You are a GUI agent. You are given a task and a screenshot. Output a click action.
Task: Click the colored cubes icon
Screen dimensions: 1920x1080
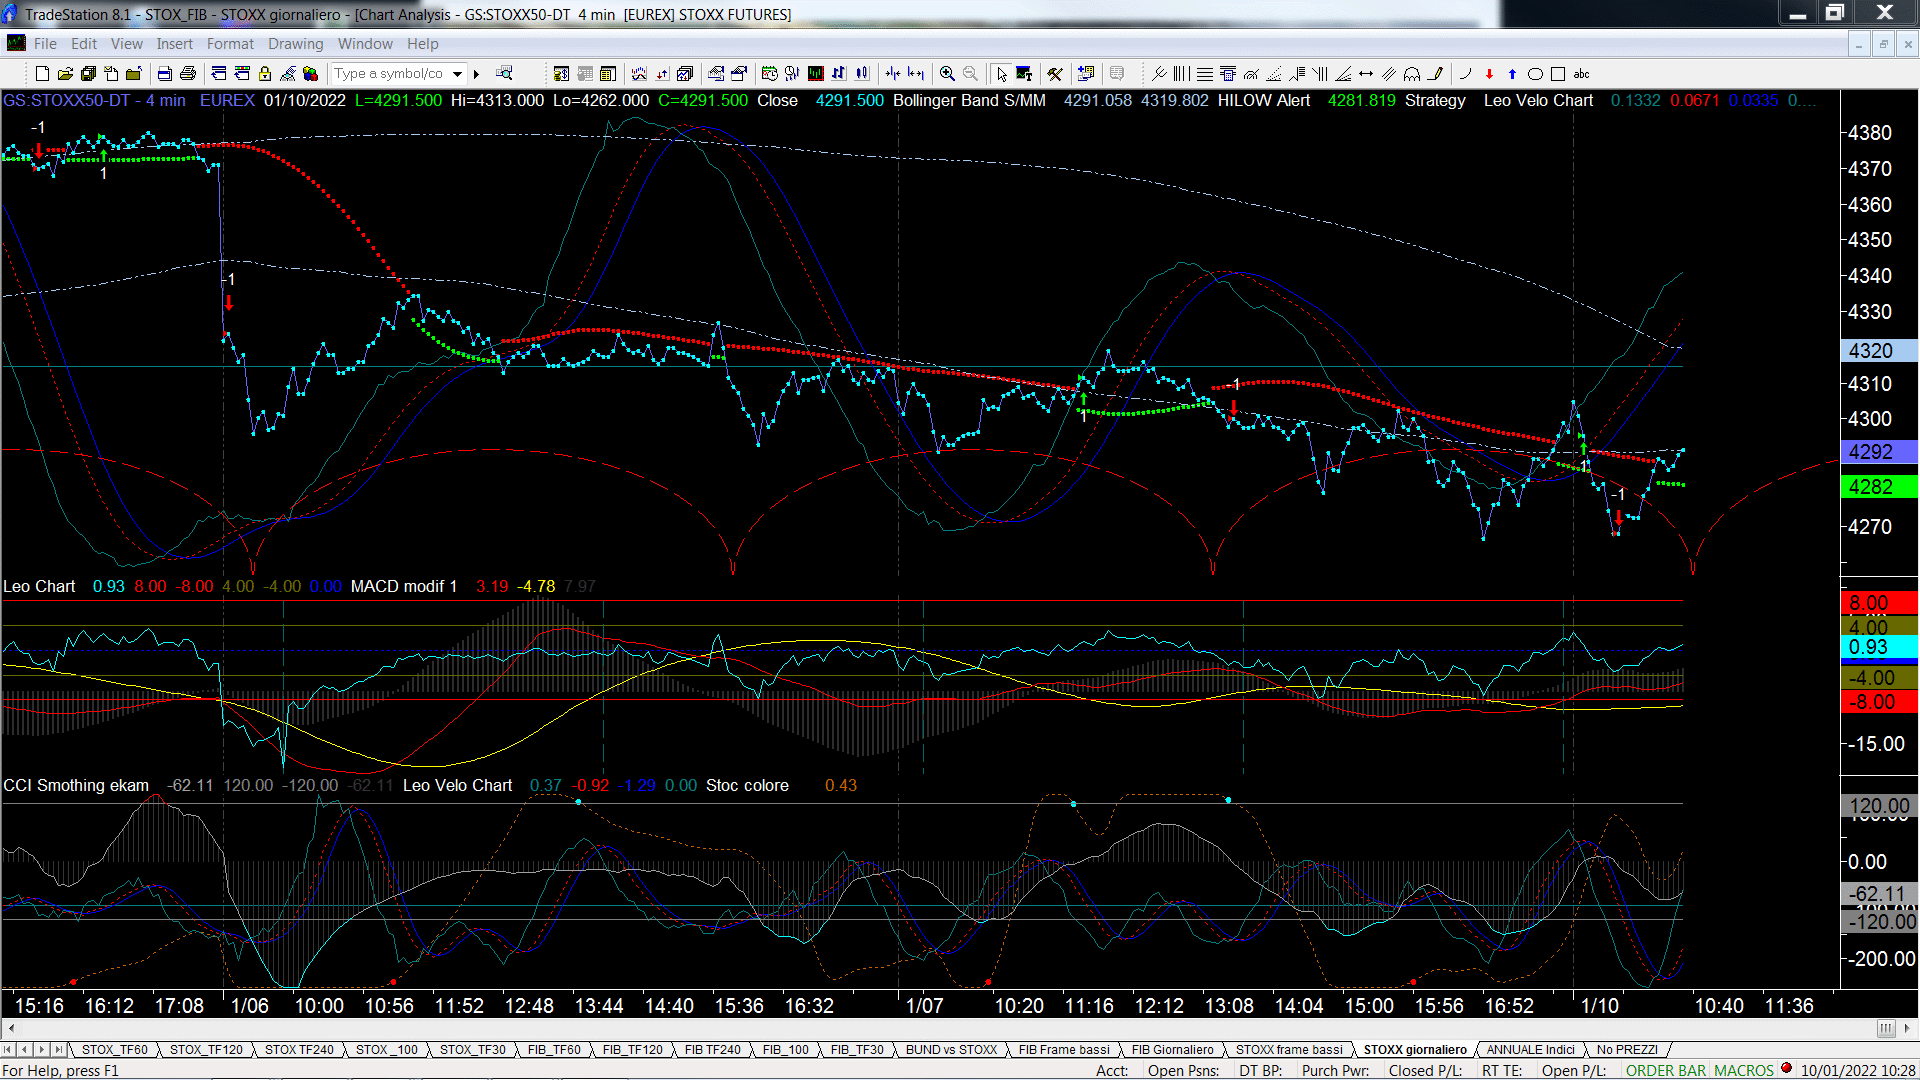(x=311, y=74)
